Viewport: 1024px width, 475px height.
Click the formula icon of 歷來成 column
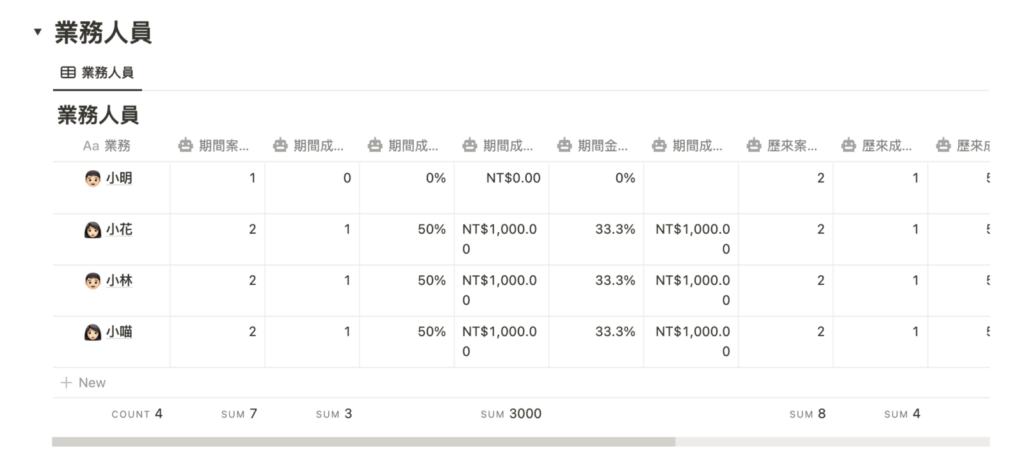coord(848,146)
